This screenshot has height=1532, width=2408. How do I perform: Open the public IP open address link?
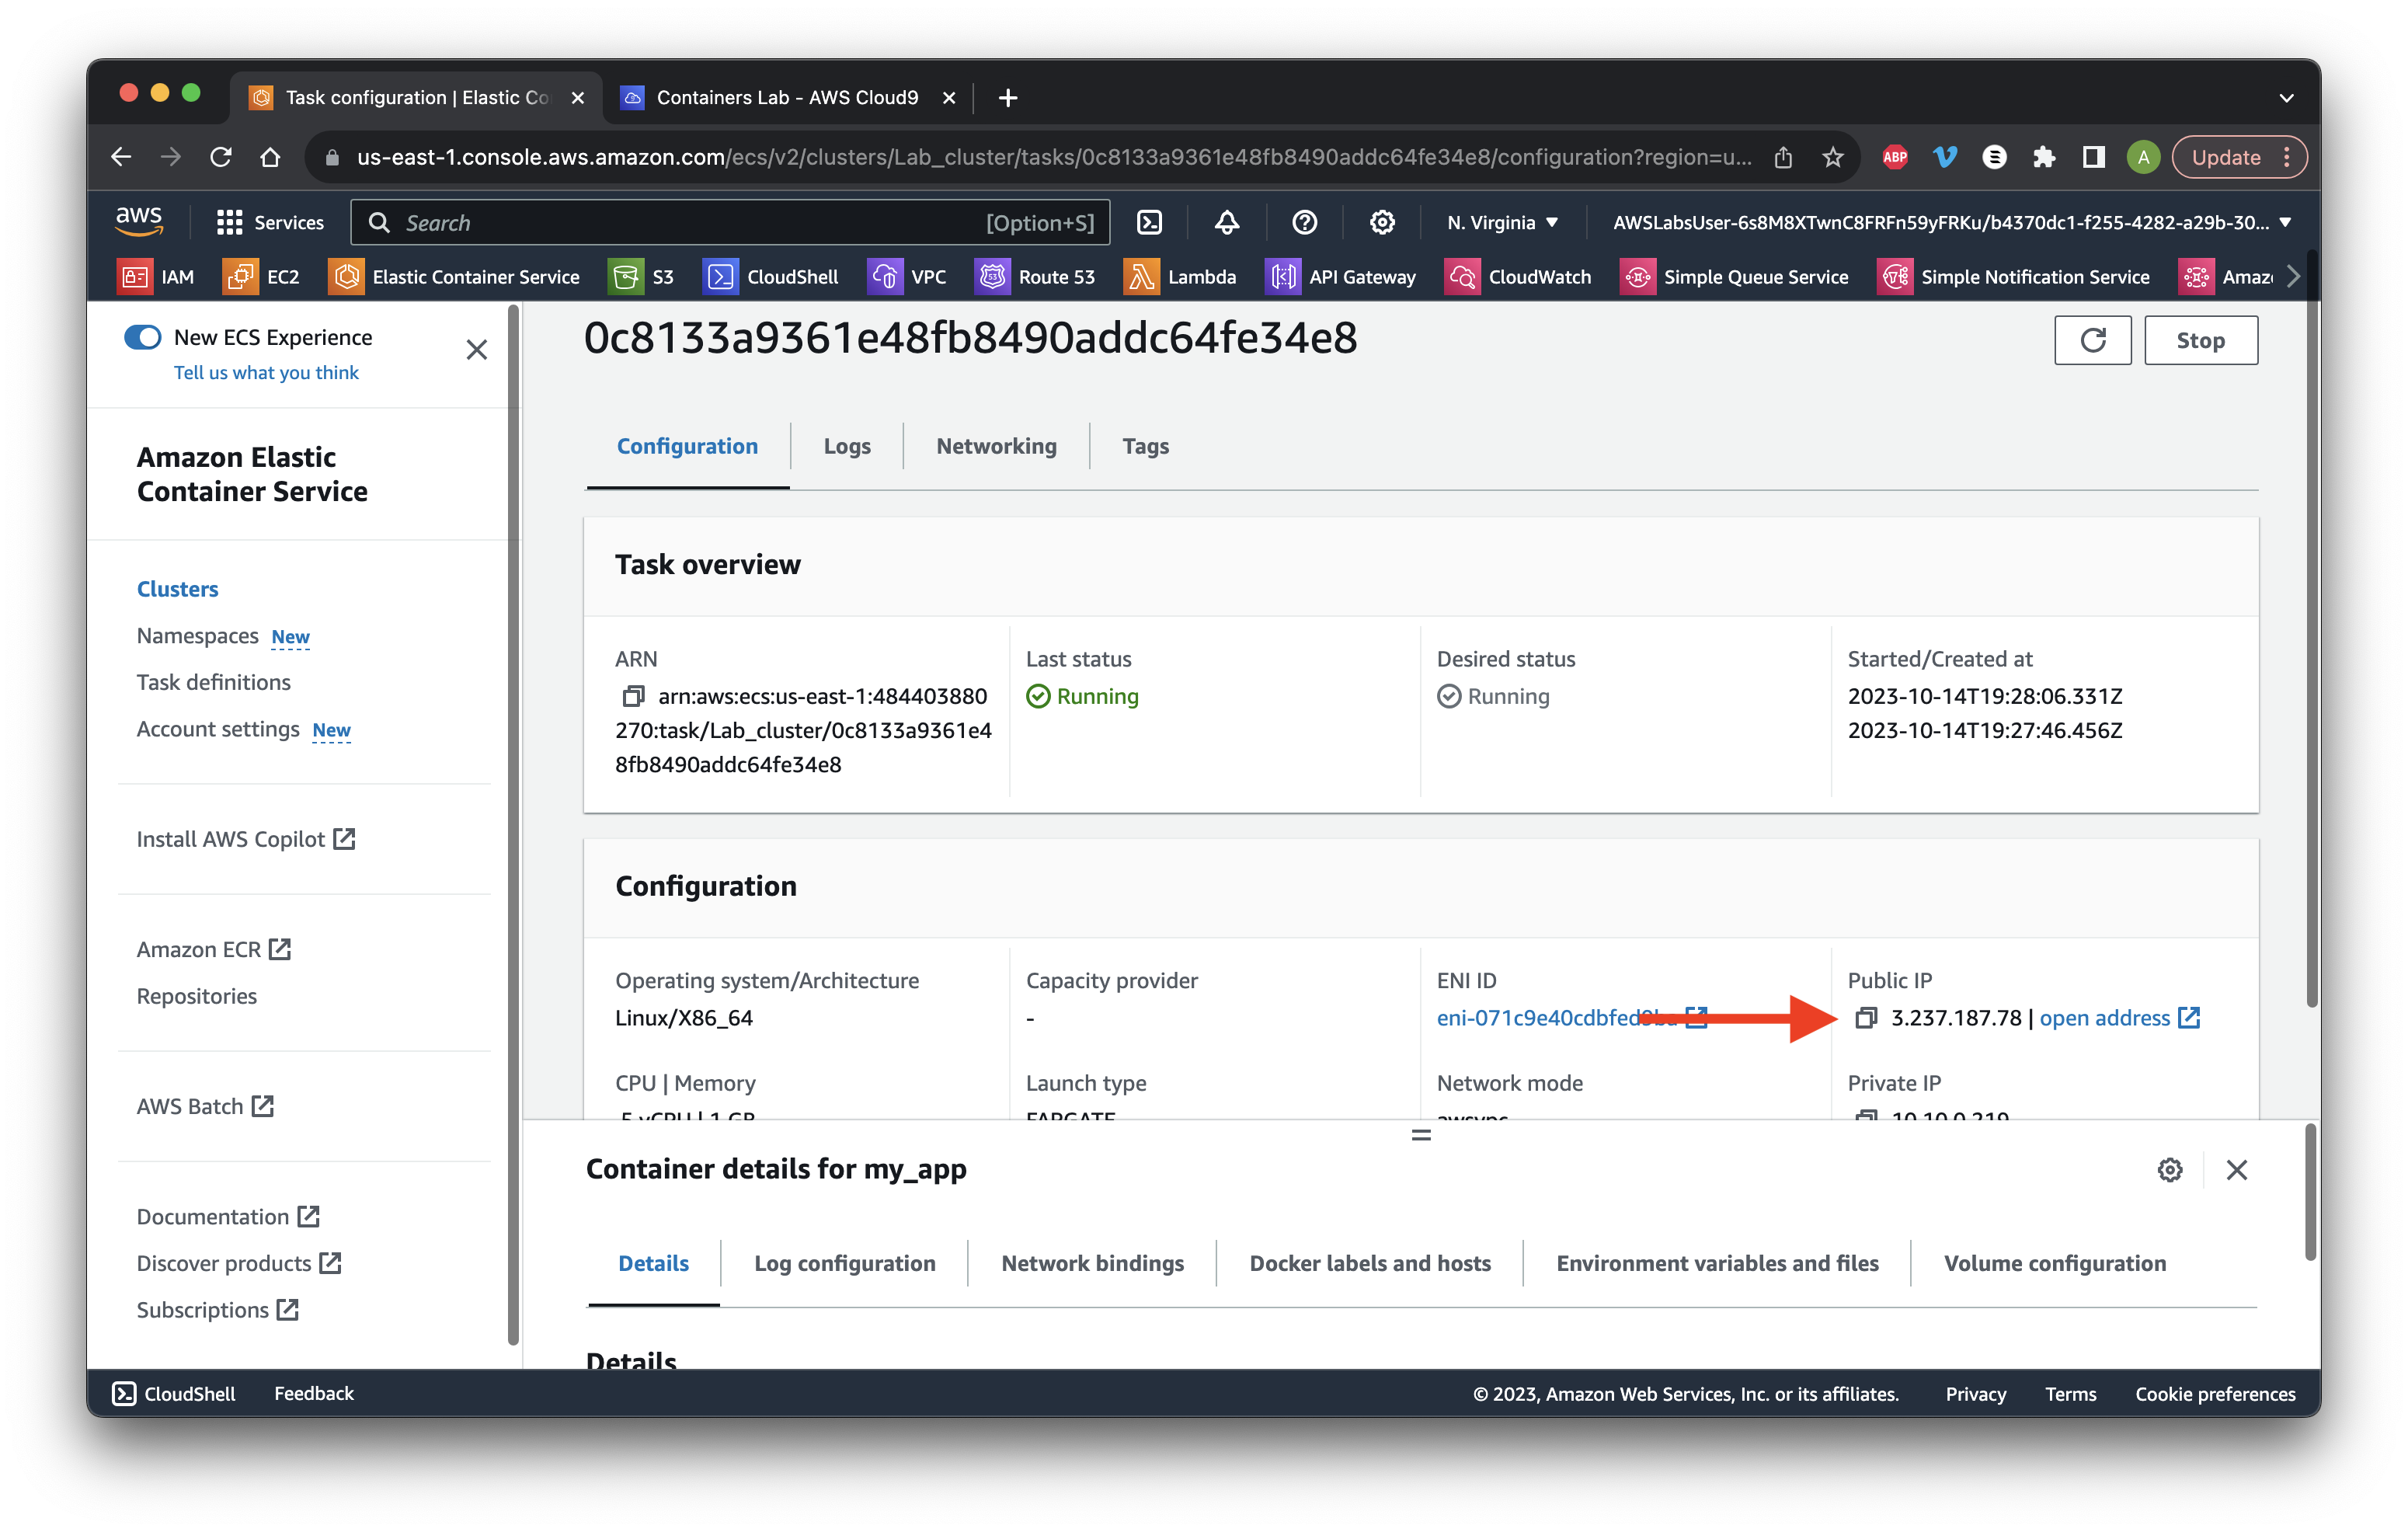[2120, 1018]
